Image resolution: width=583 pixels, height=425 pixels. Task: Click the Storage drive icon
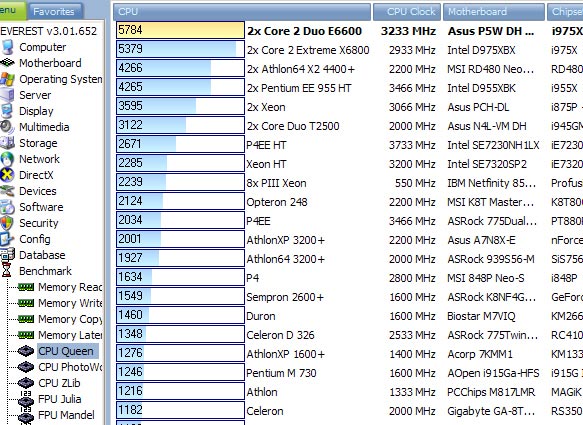pyautogui.click(x=7, y=143)
